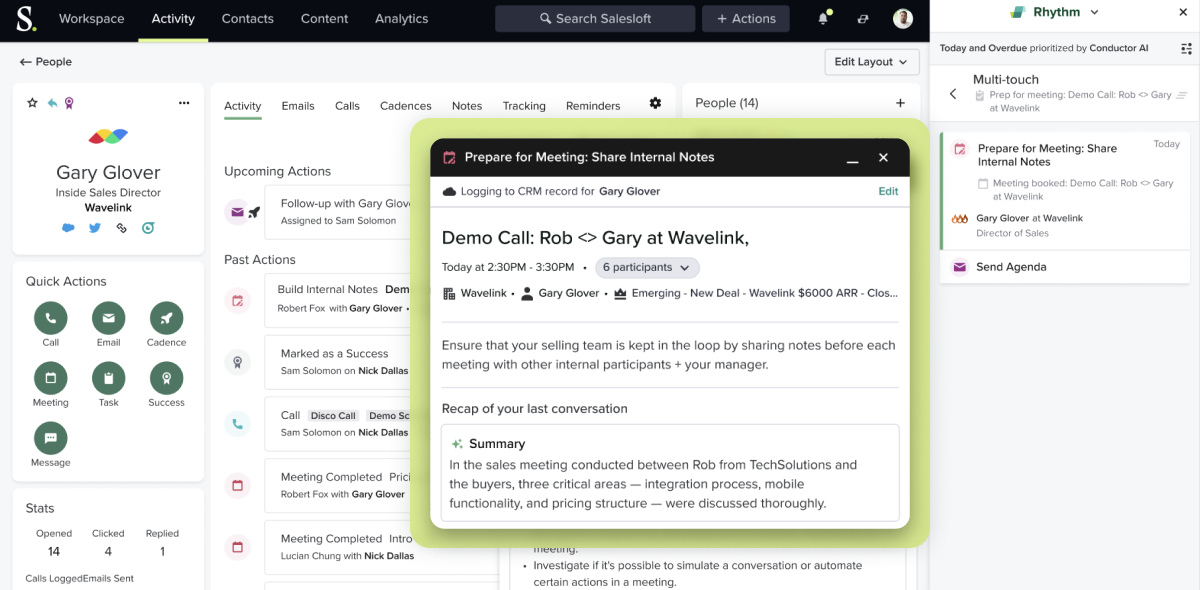Screen dimensions: 1200x590
Task: Open the user profile avatar
Action: pyautogui.click(x=903, y=19)
